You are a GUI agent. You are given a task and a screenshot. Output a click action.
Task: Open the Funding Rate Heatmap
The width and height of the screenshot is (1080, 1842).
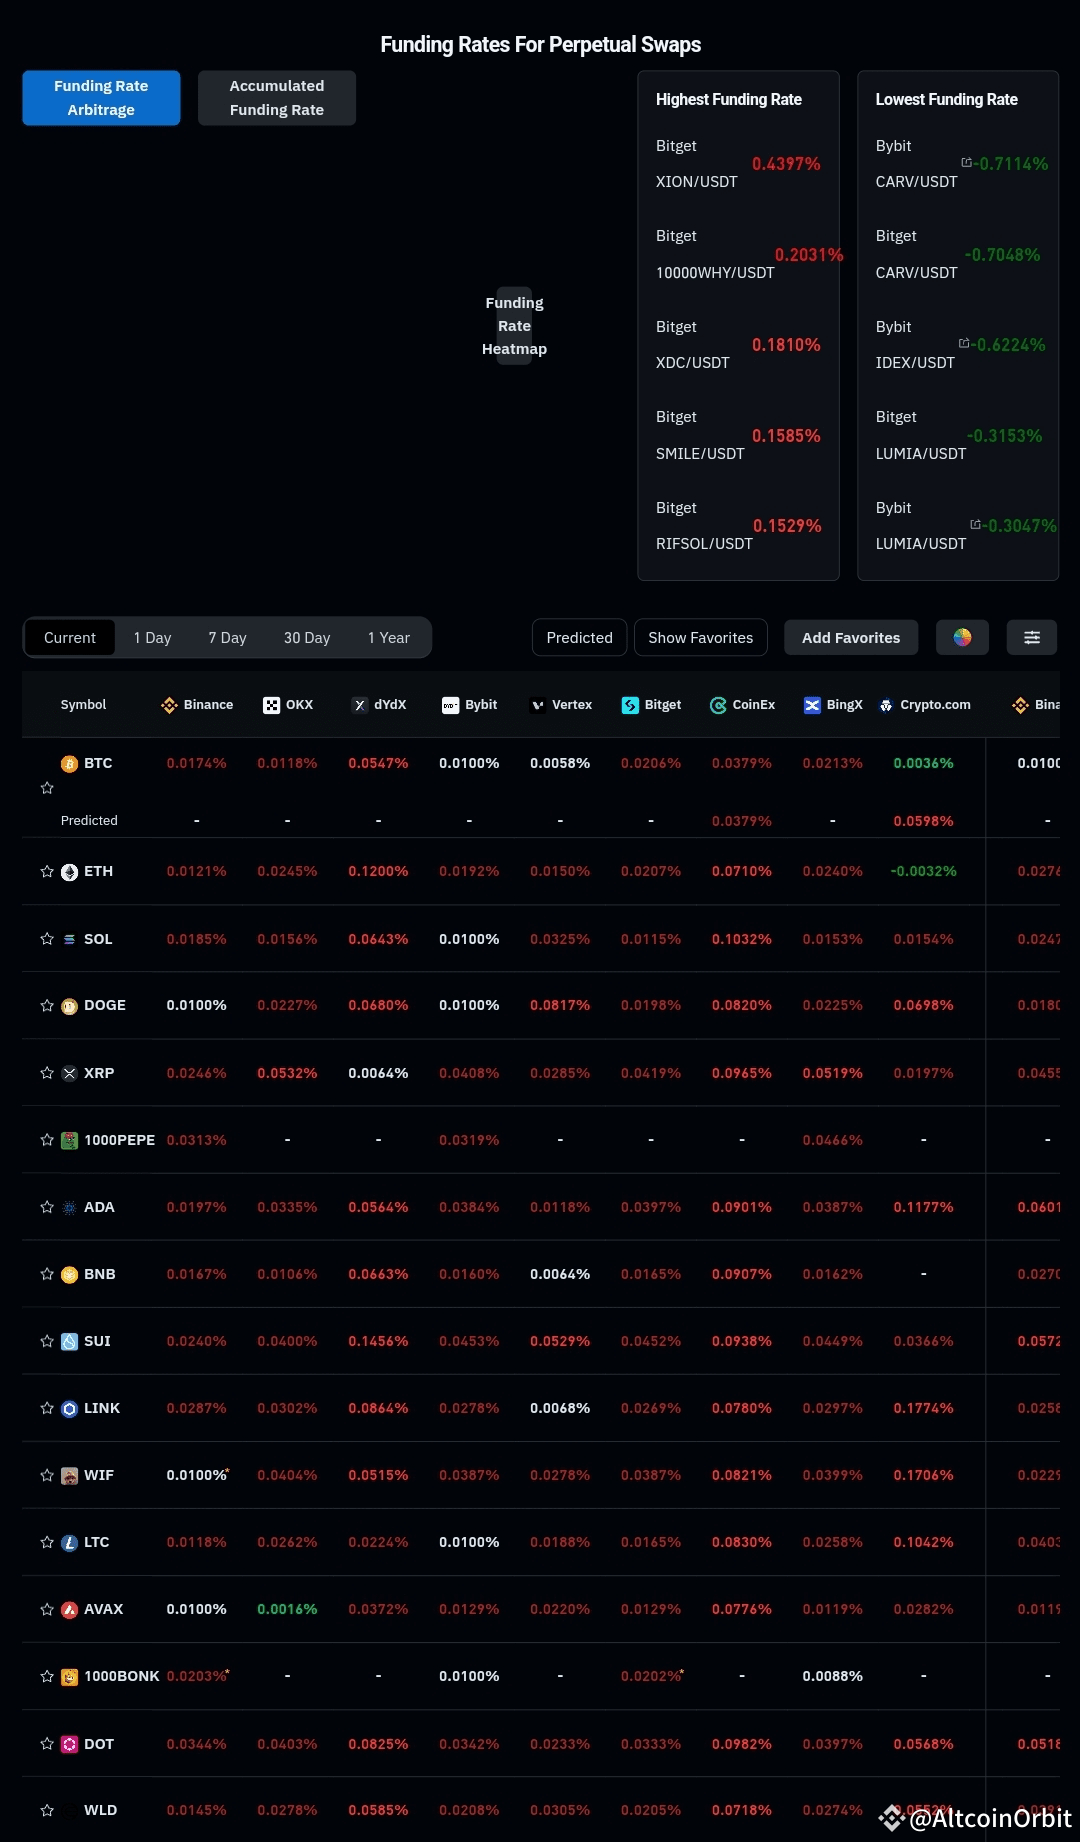515,326
